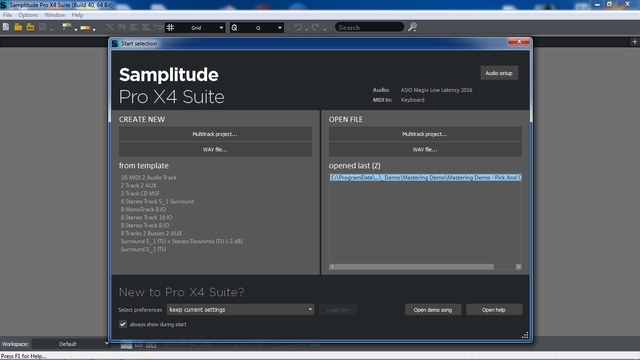Open the quantize Q value dropdown

[280, 28]
